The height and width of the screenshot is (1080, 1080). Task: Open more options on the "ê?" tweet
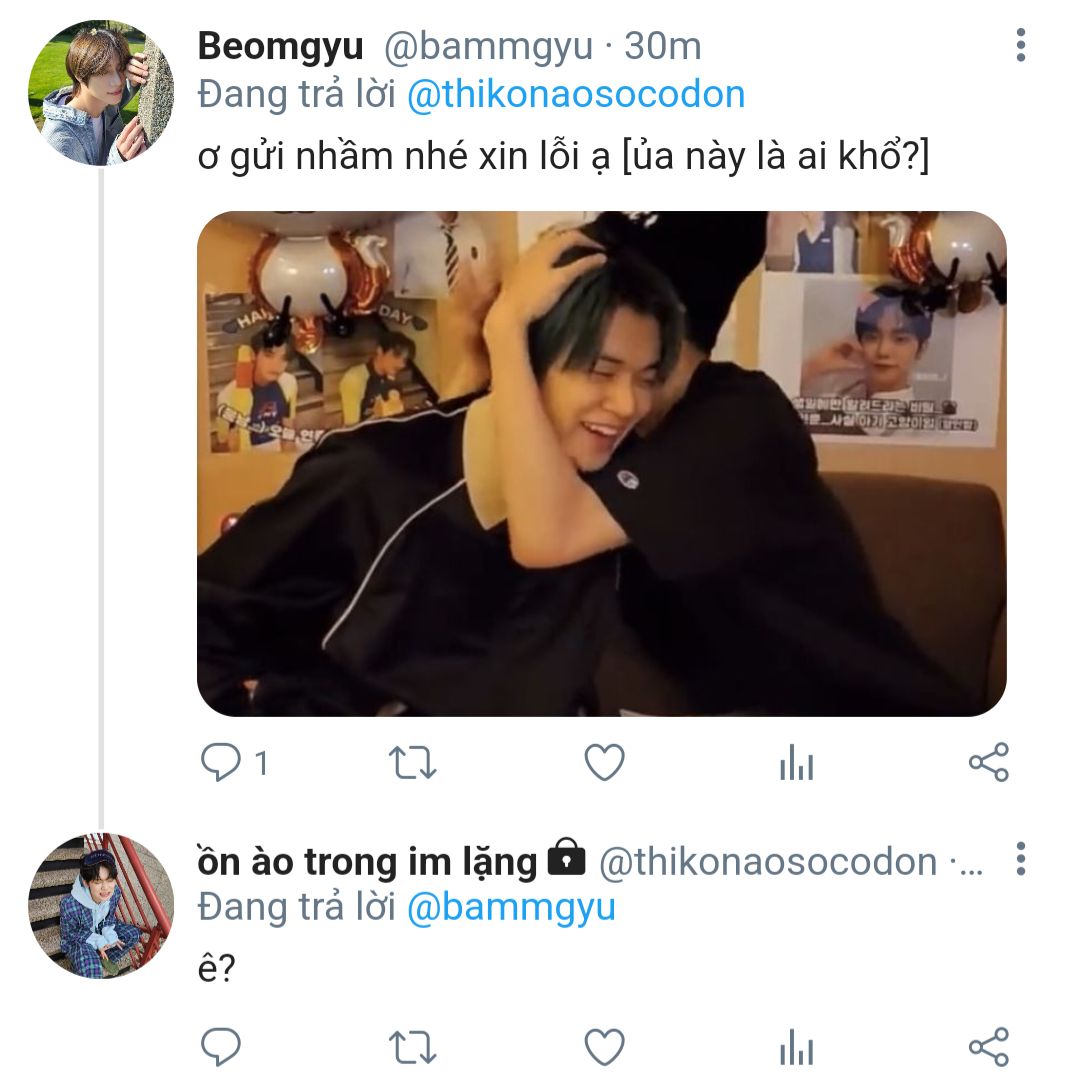click(1020, 860)
